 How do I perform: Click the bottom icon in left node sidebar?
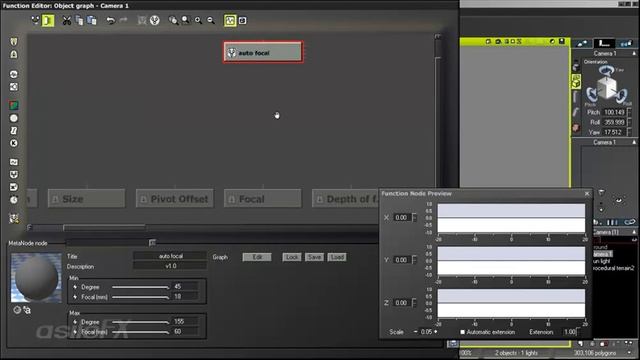14,219
